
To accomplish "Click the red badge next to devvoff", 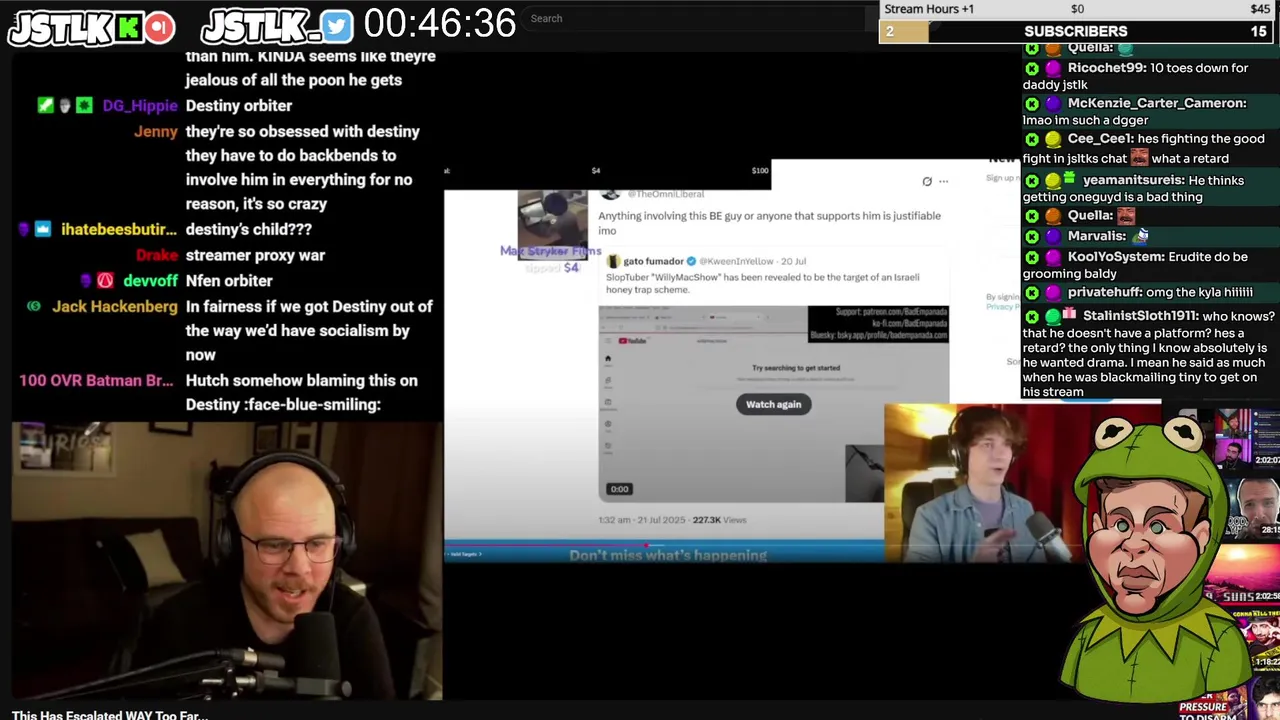I will click(105, 281).
